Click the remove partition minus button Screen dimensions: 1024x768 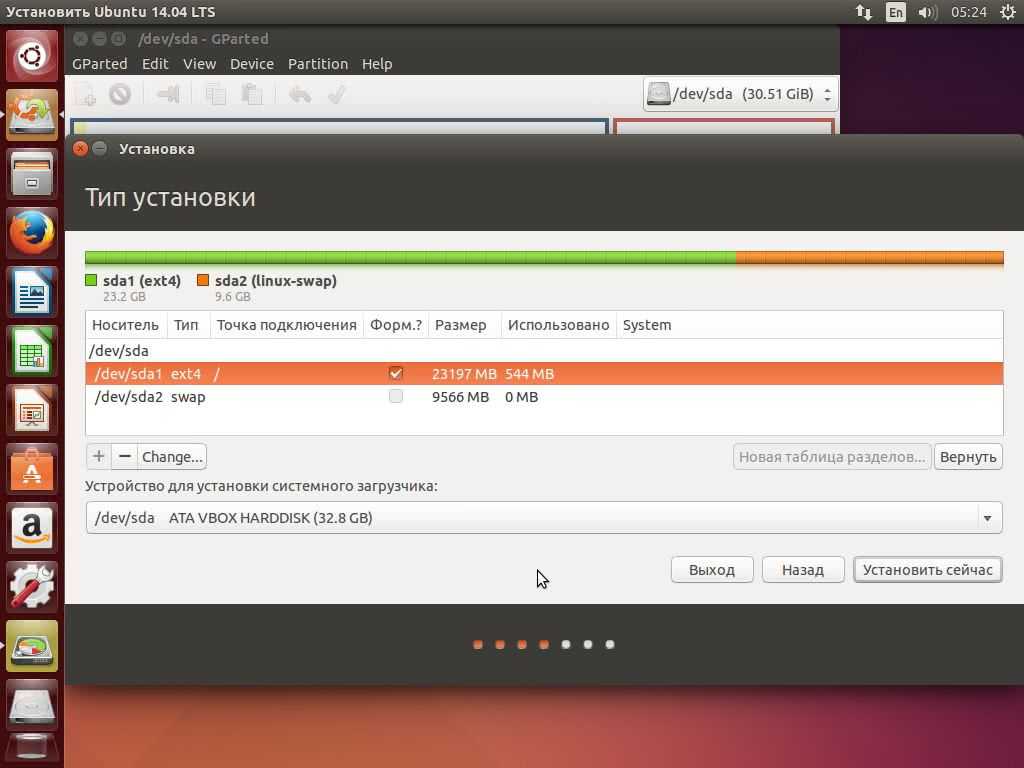[x=124, y=457]
